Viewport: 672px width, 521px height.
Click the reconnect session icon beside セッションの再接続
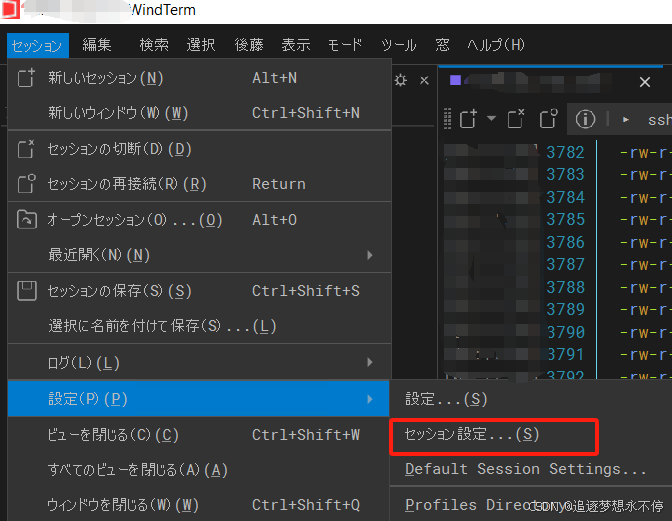coord(26,184)
